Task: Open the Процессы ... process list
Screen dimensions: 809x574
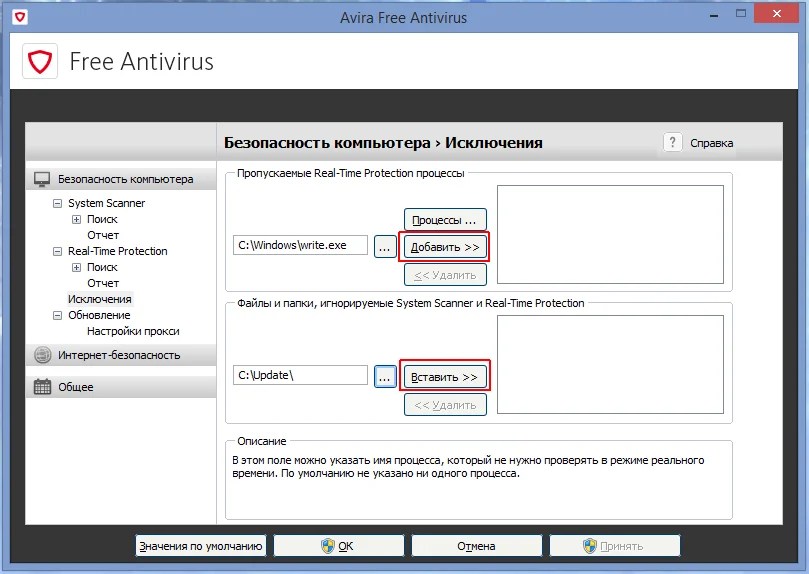Action: point(445,219)
